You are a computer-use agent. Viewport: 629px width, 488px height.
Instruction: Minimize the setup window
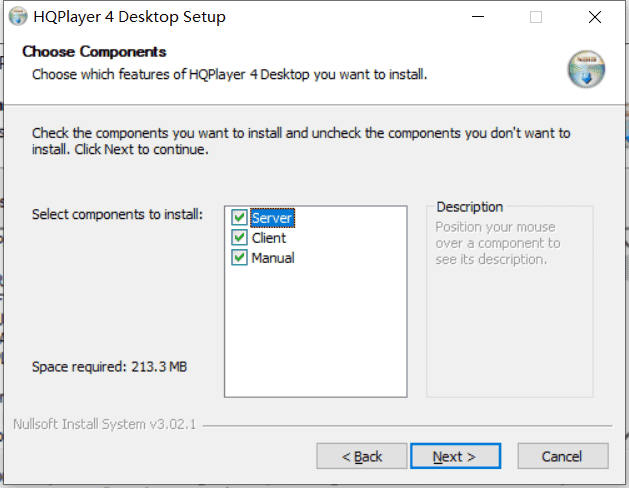(x=478, y=17)
